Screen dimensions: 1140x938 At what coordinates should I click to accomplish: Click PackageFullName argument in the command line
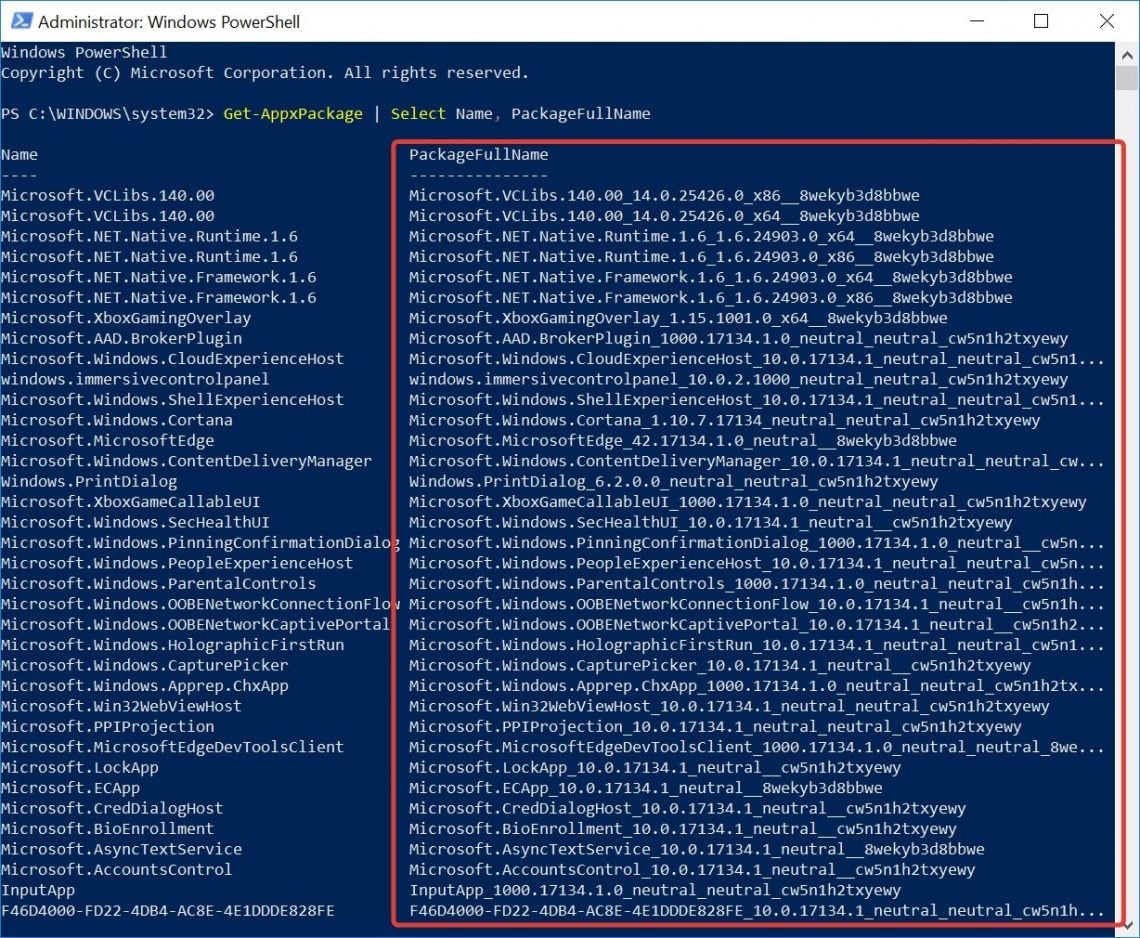(580, 114)
